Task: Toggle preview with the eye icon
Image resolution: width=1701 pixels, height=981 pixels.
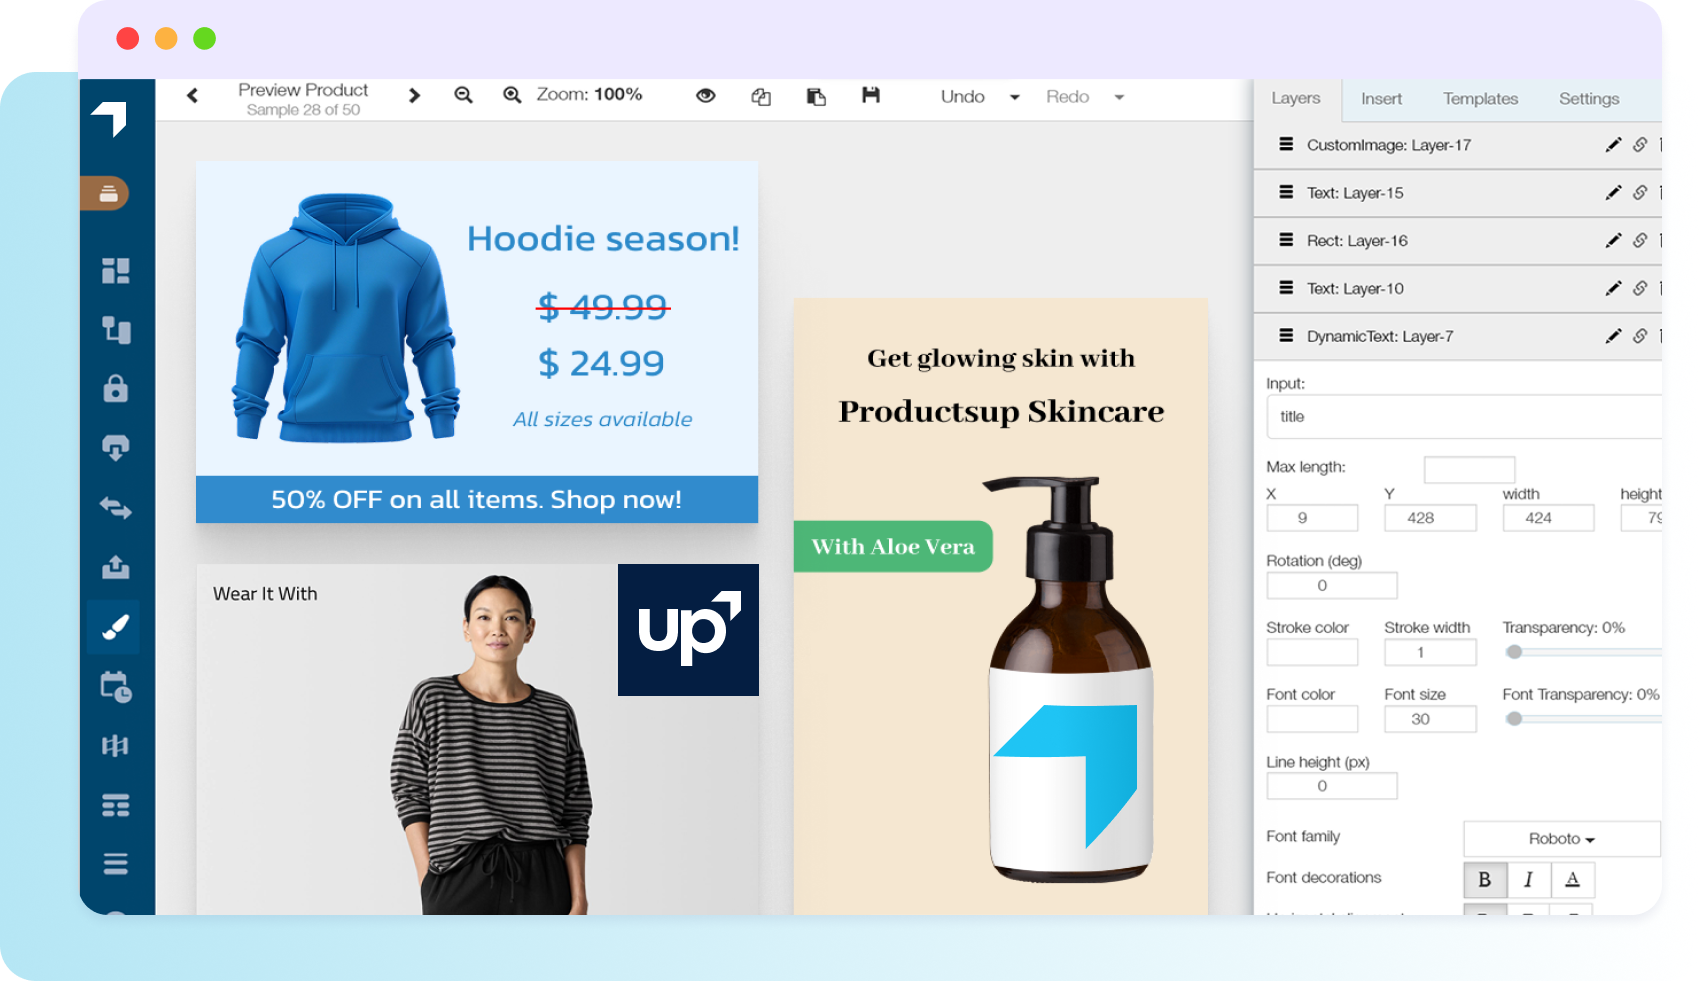Action: pyautogui.click(x=706, y=96)
